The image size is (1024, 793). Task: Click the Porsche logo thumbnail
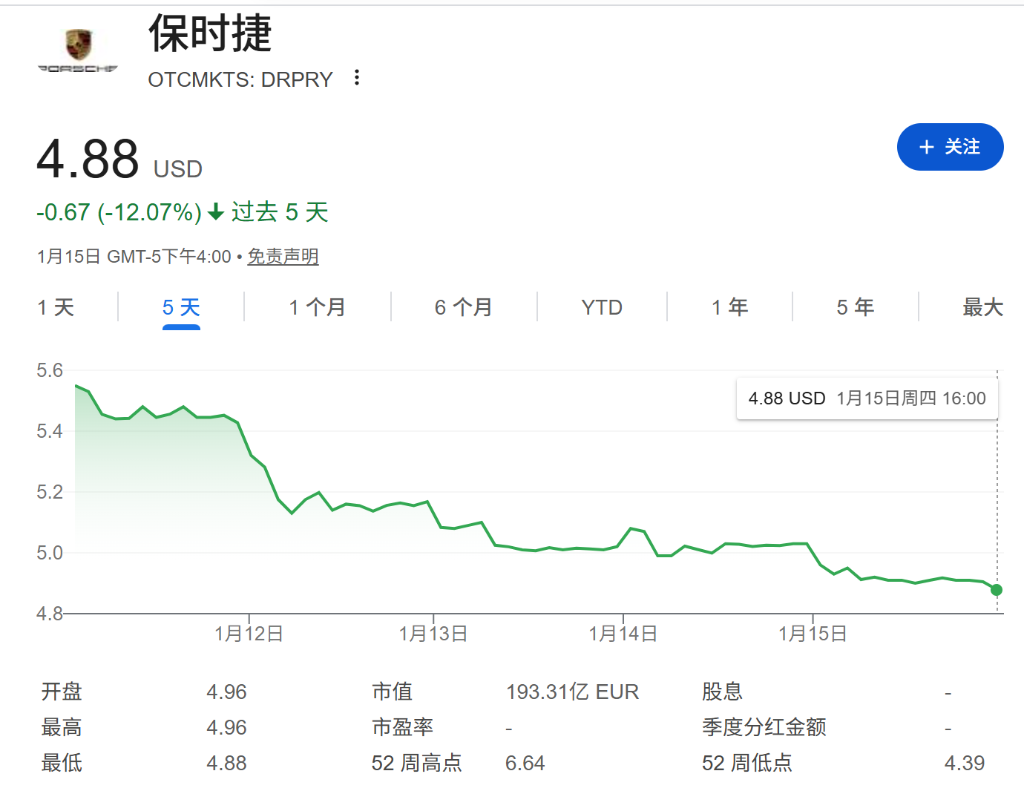click(x=76, y=51)
